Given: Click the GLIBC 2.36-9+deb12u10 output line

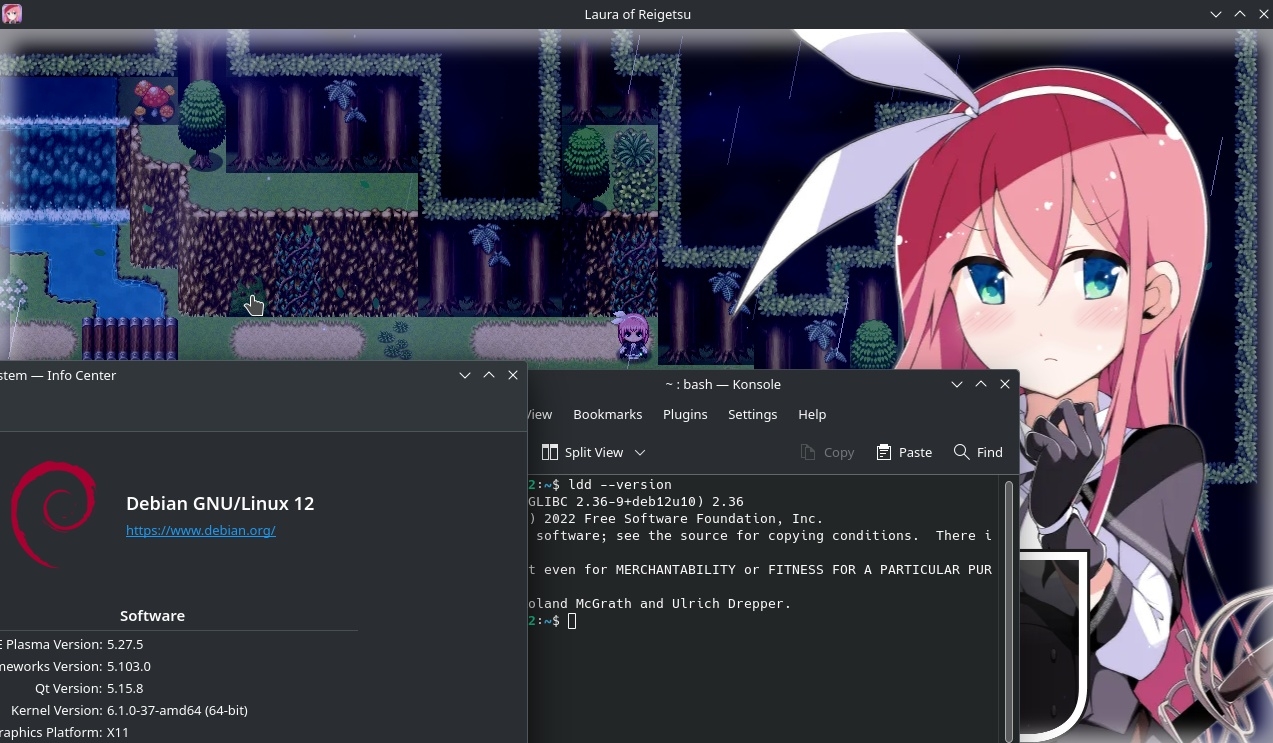Looking at the screenshot, I should click(636, 502).
